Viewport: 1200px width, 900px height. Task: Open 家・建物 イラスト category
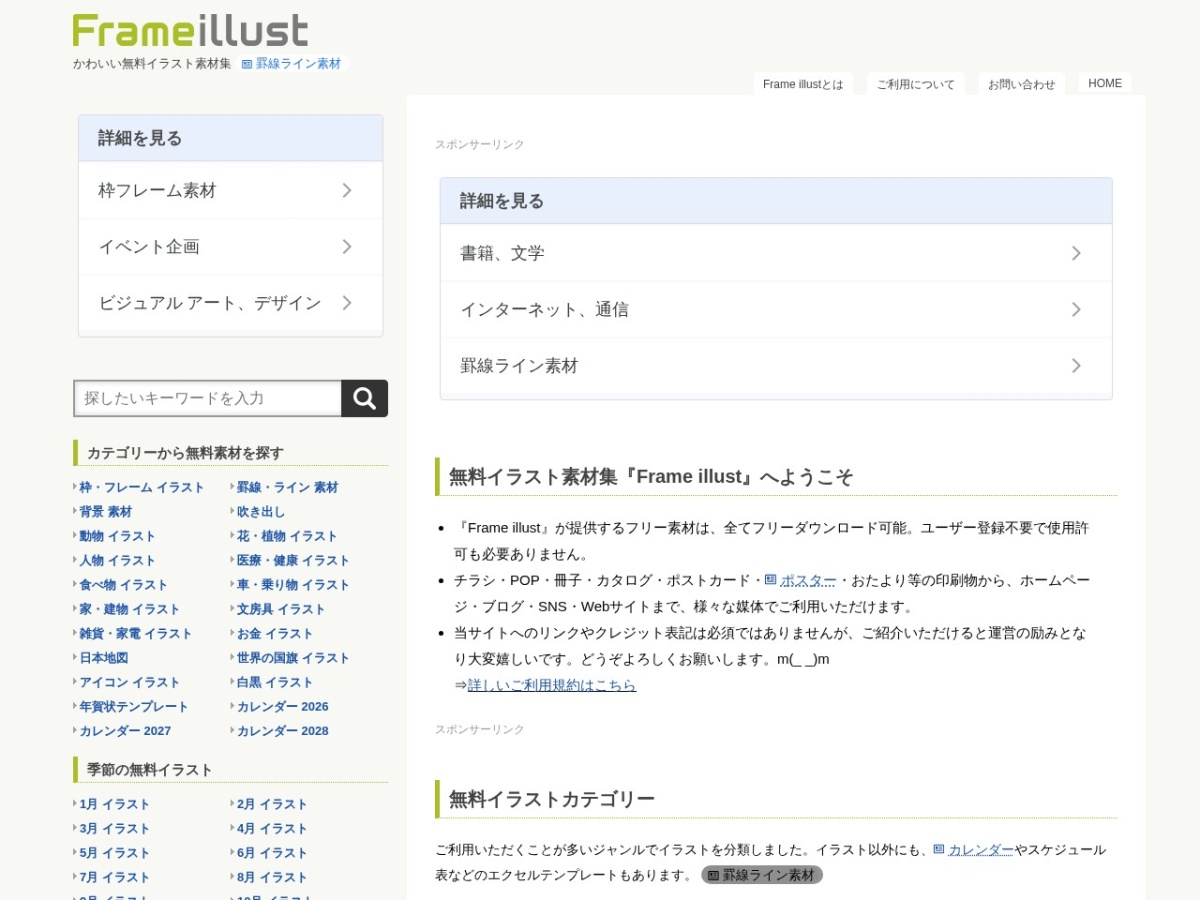pyautogui.click(x=129, y=609)
